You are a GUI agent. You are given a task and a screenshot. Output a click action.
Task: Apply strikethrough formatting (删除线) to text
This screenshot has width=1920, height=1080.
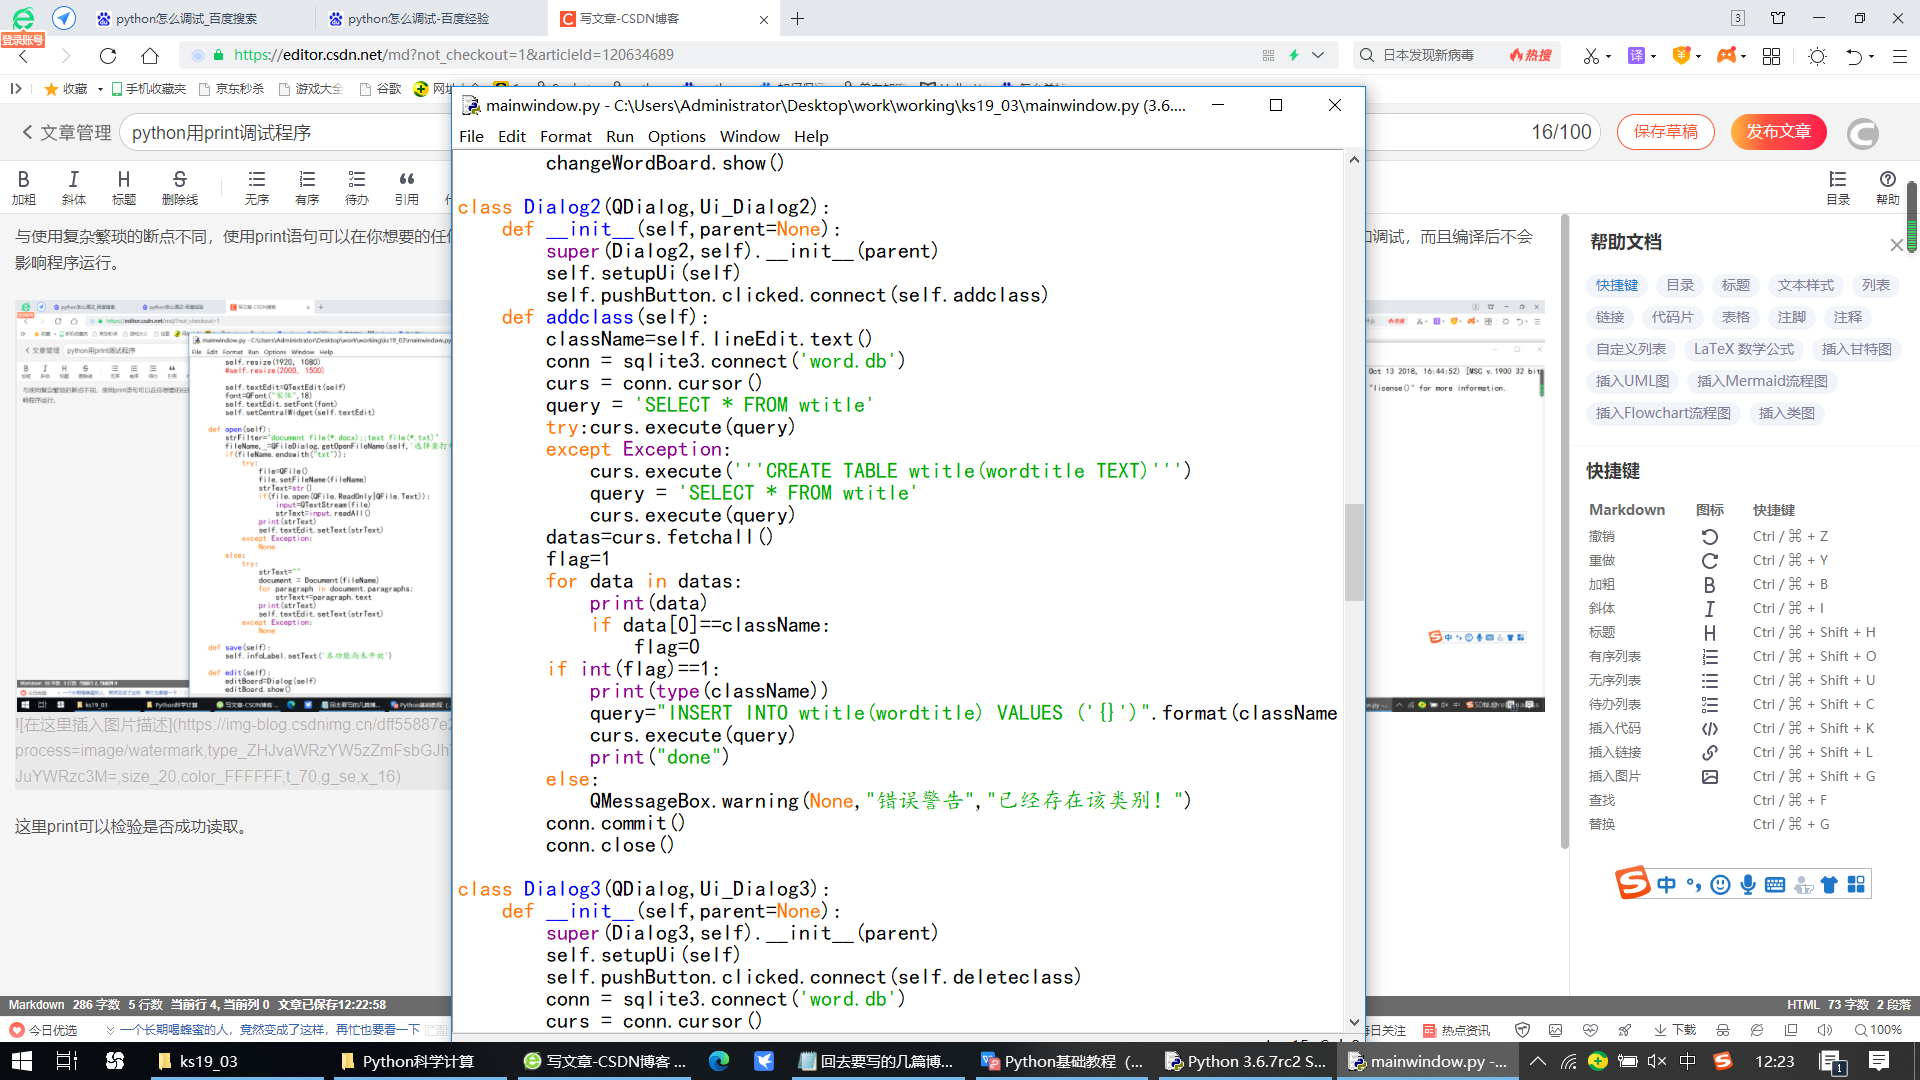tap(179, 186)
